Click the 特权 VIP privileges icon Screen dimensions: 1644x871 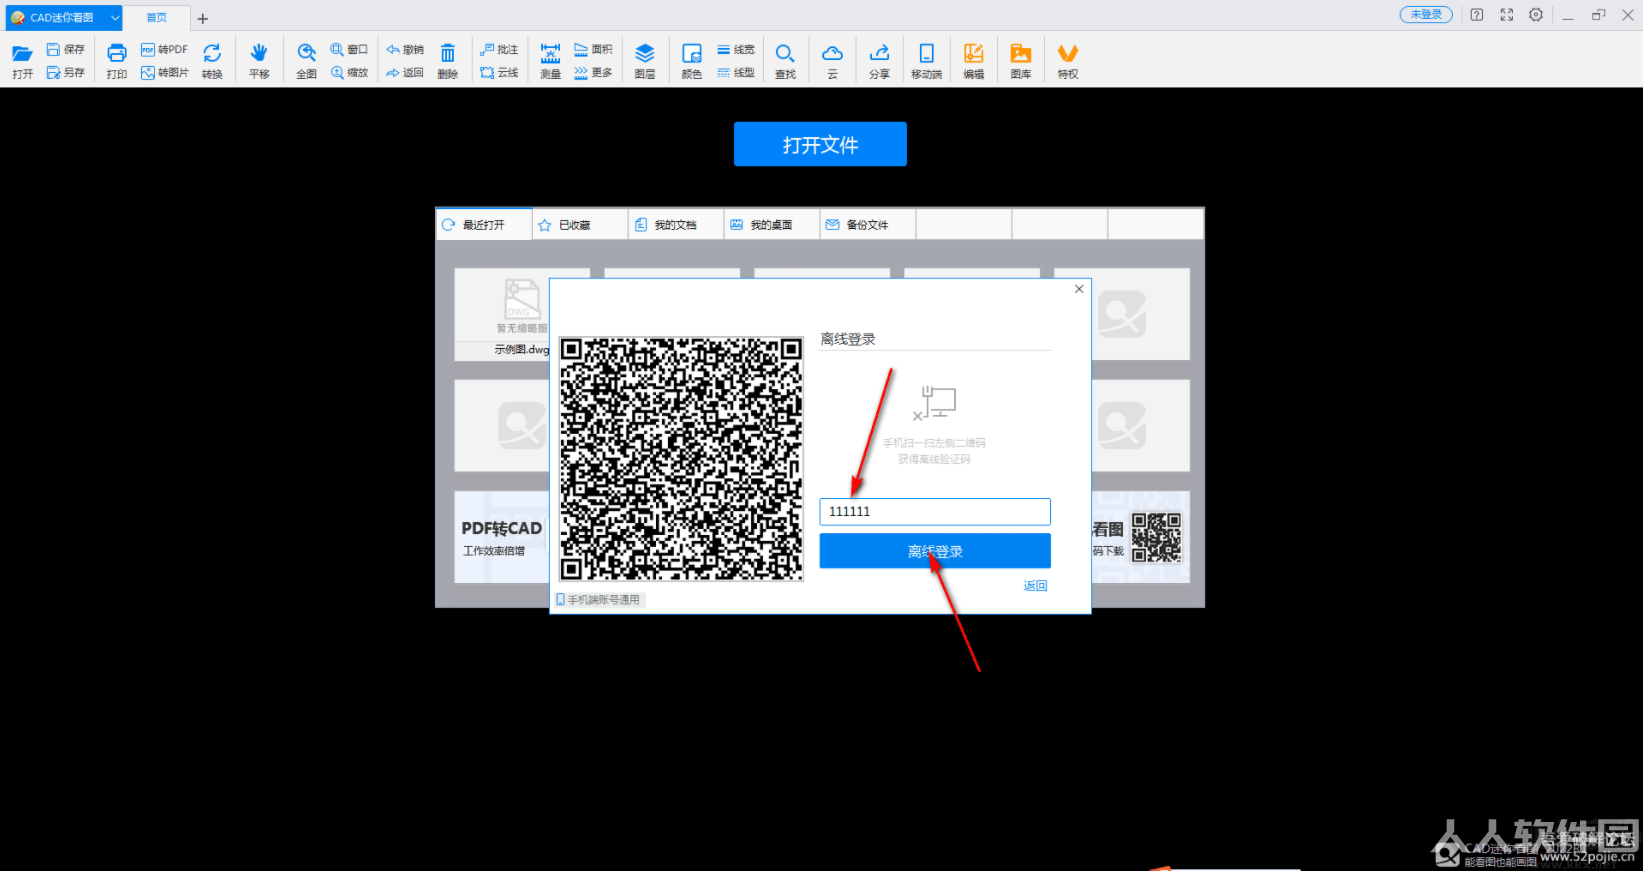[x=1068, y=61]
